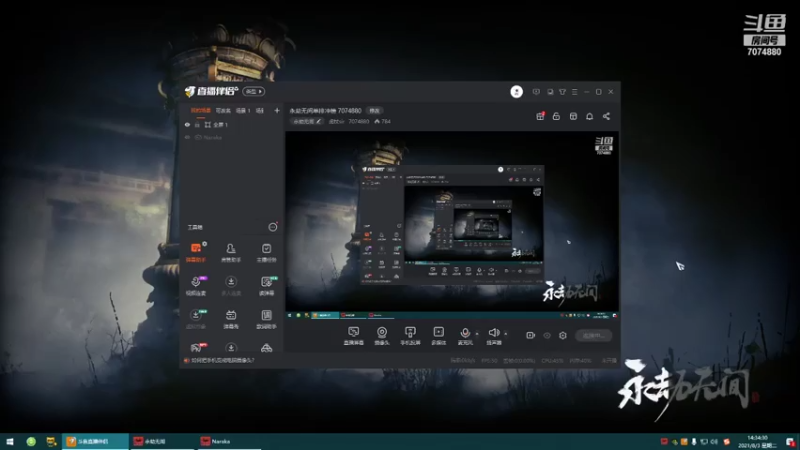Click the screen icon next to message icon

[550, 92]
